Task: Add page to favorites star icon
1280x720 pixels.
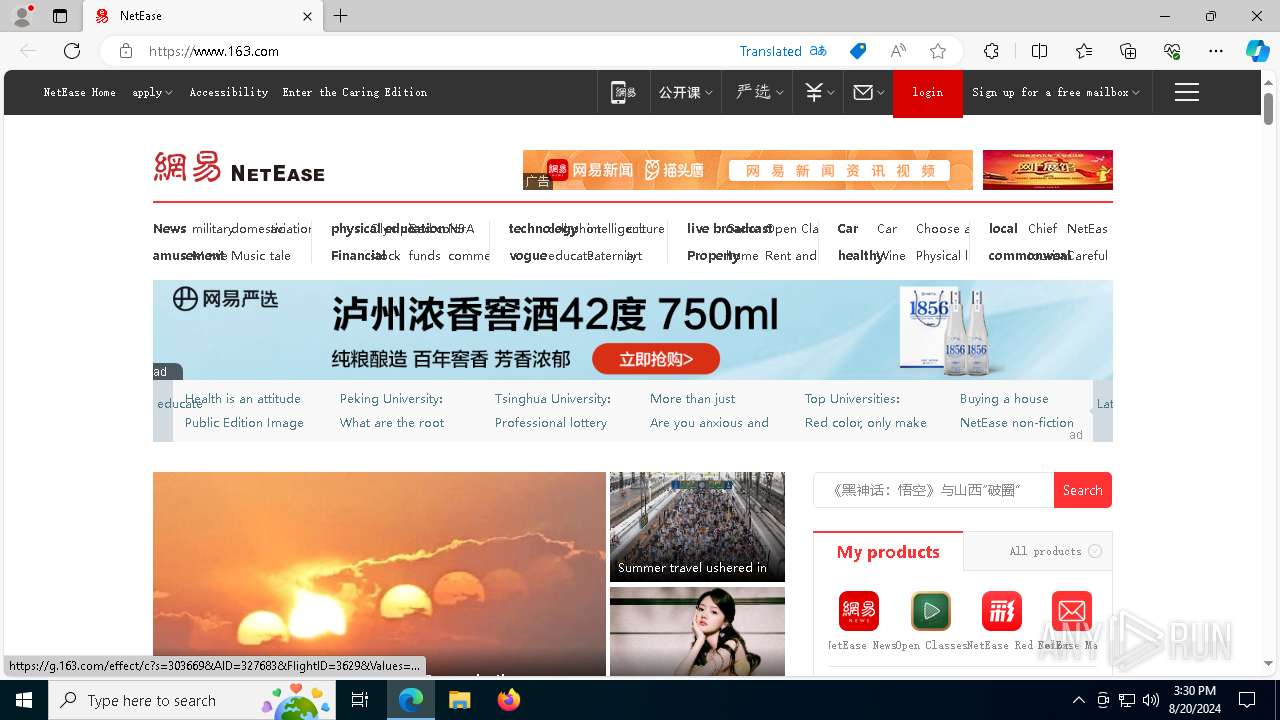Action: click(x=938, y=51)
